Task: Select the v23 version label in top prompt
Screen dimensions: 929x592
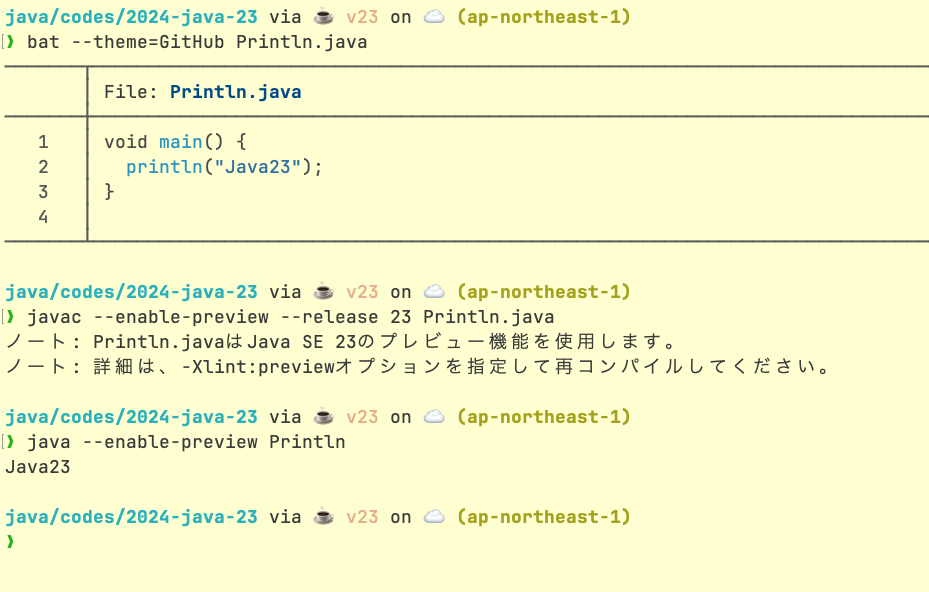Action: click(362, 16)
